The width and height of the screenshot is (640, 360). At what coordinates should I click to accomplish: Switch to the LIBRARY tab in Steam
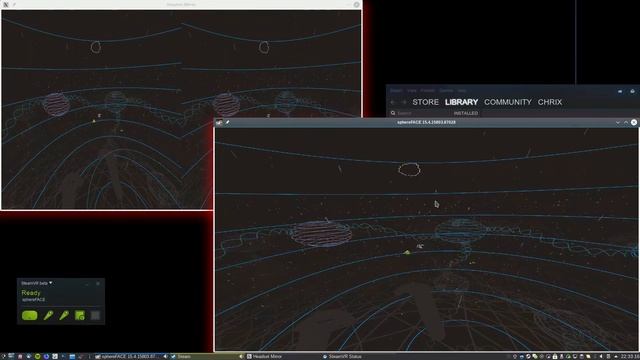click(461, 102)
